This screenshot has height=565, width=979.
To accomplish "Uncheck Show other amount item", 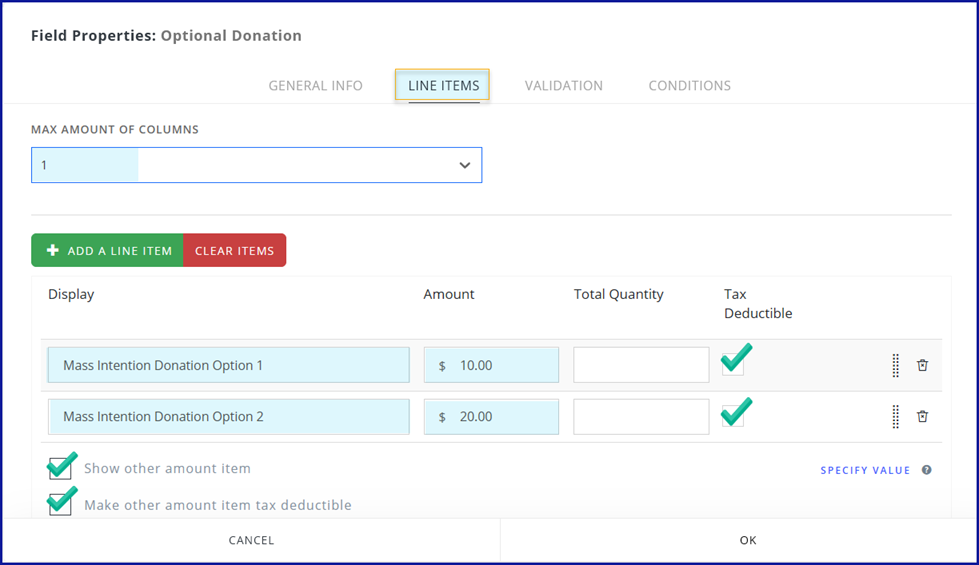I will click(60, 468).
